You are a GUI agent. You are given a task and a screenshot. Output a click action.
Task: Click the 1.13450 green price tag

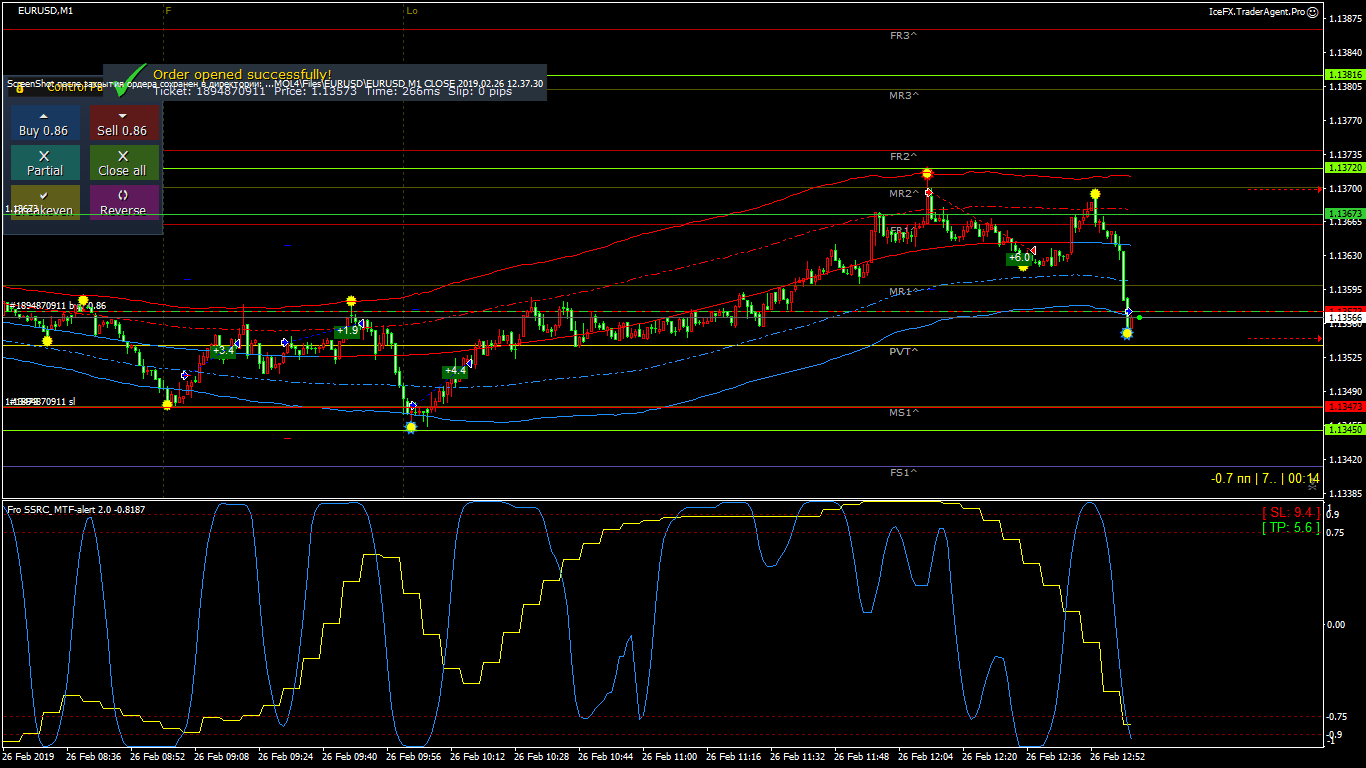[x=1344, y=430]
